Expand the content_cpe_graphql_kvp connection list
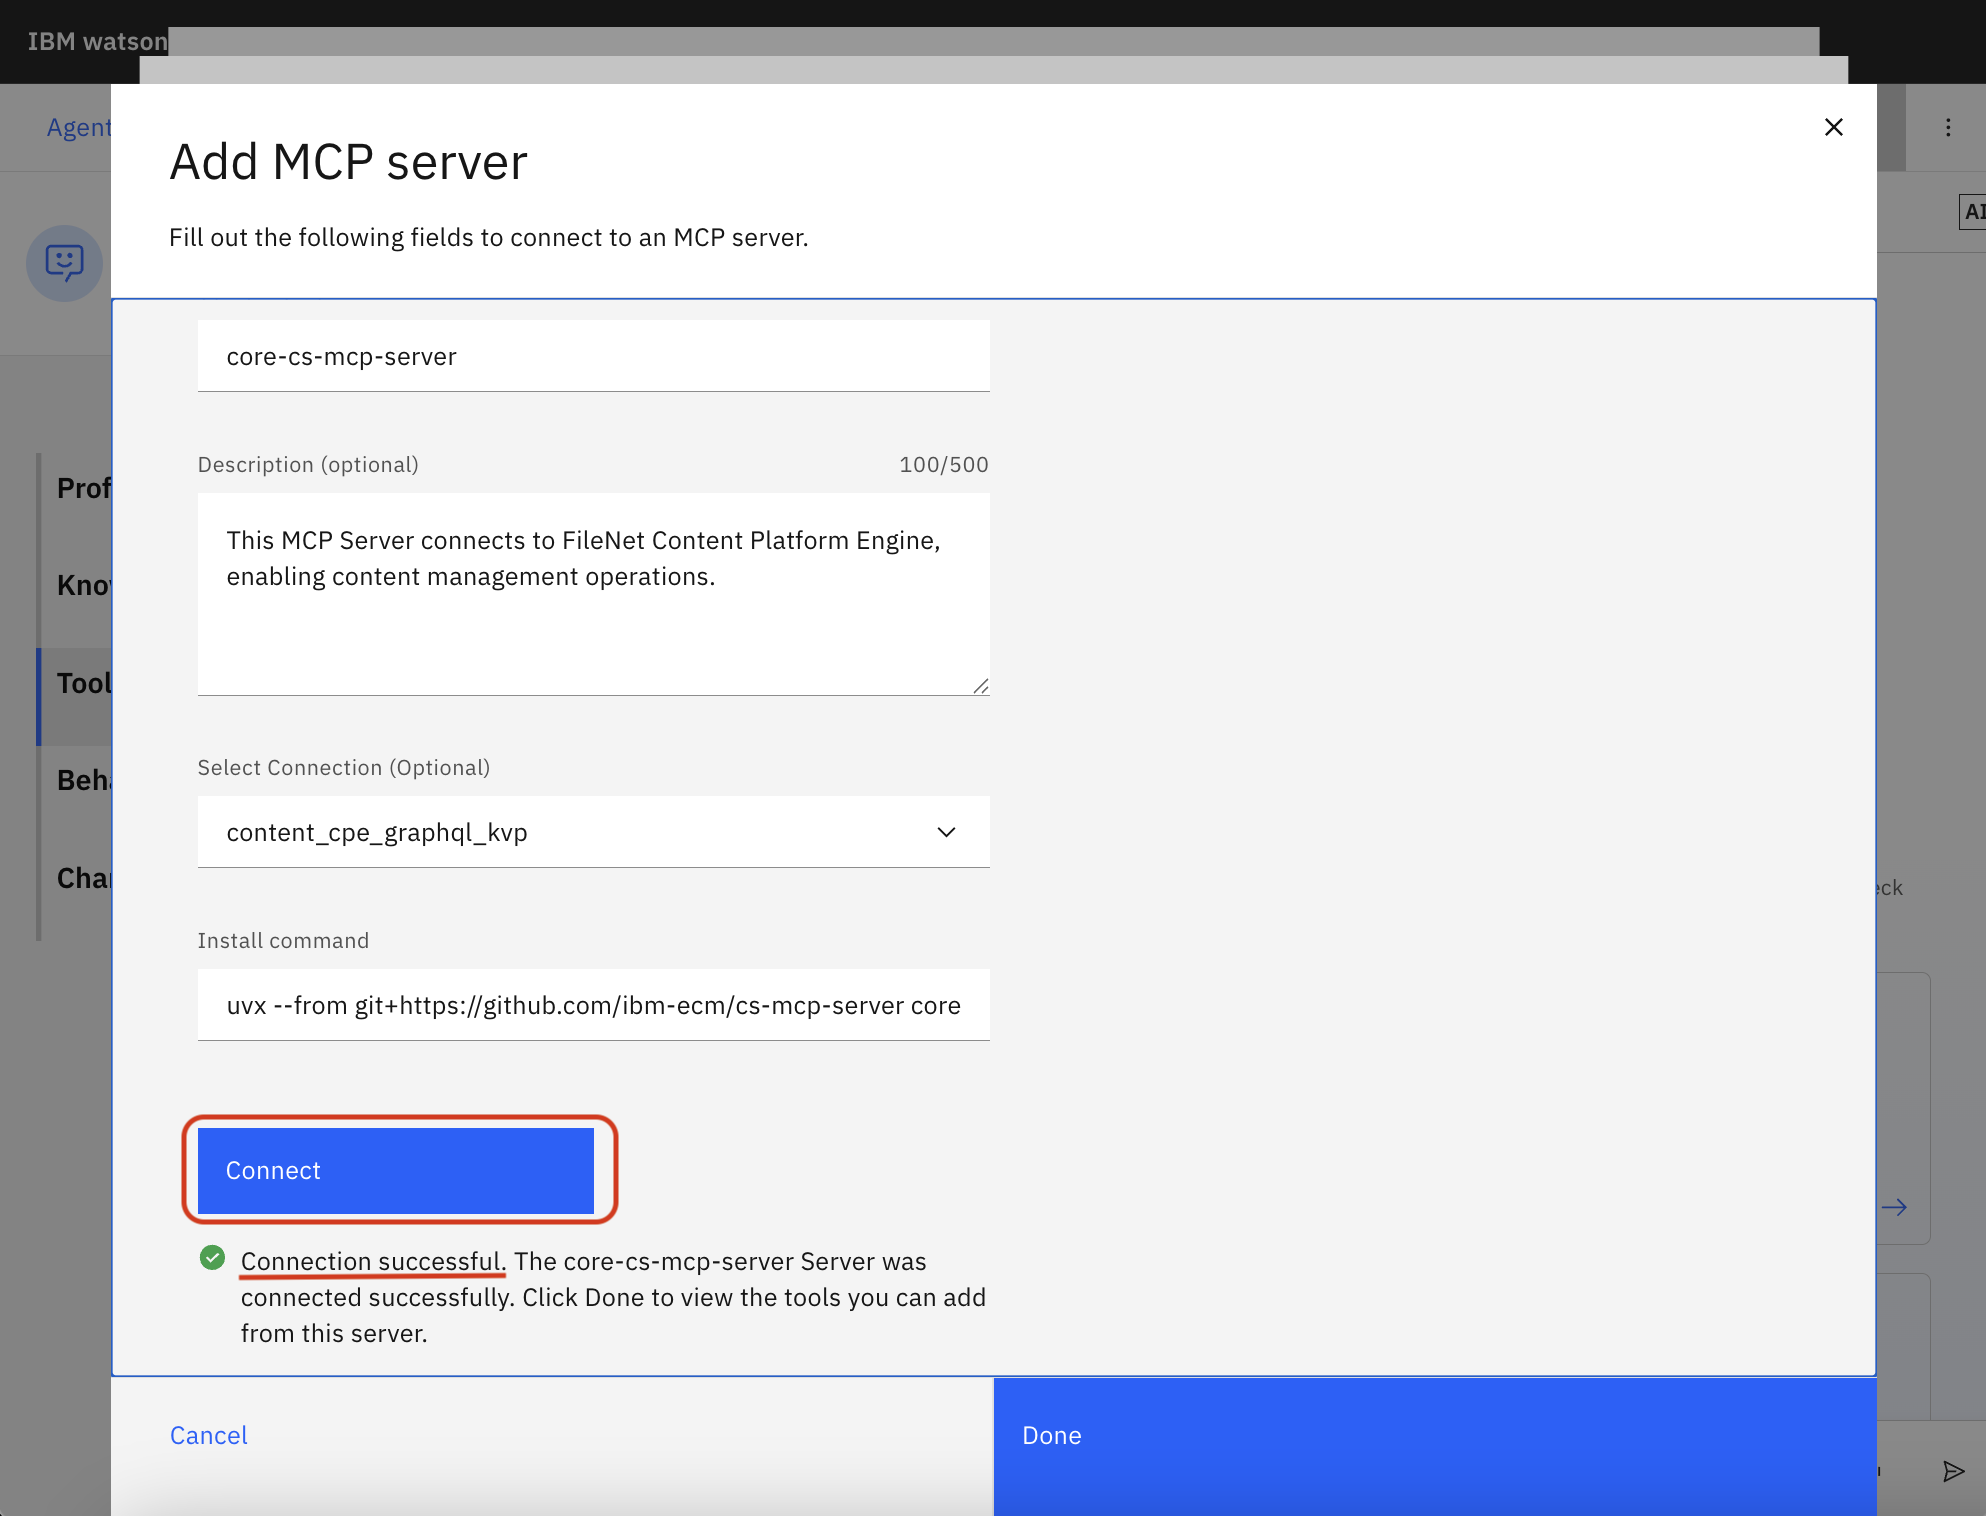Viewport: 1986px width, 1516px height. pyautogui.click(x=946, y=831)
